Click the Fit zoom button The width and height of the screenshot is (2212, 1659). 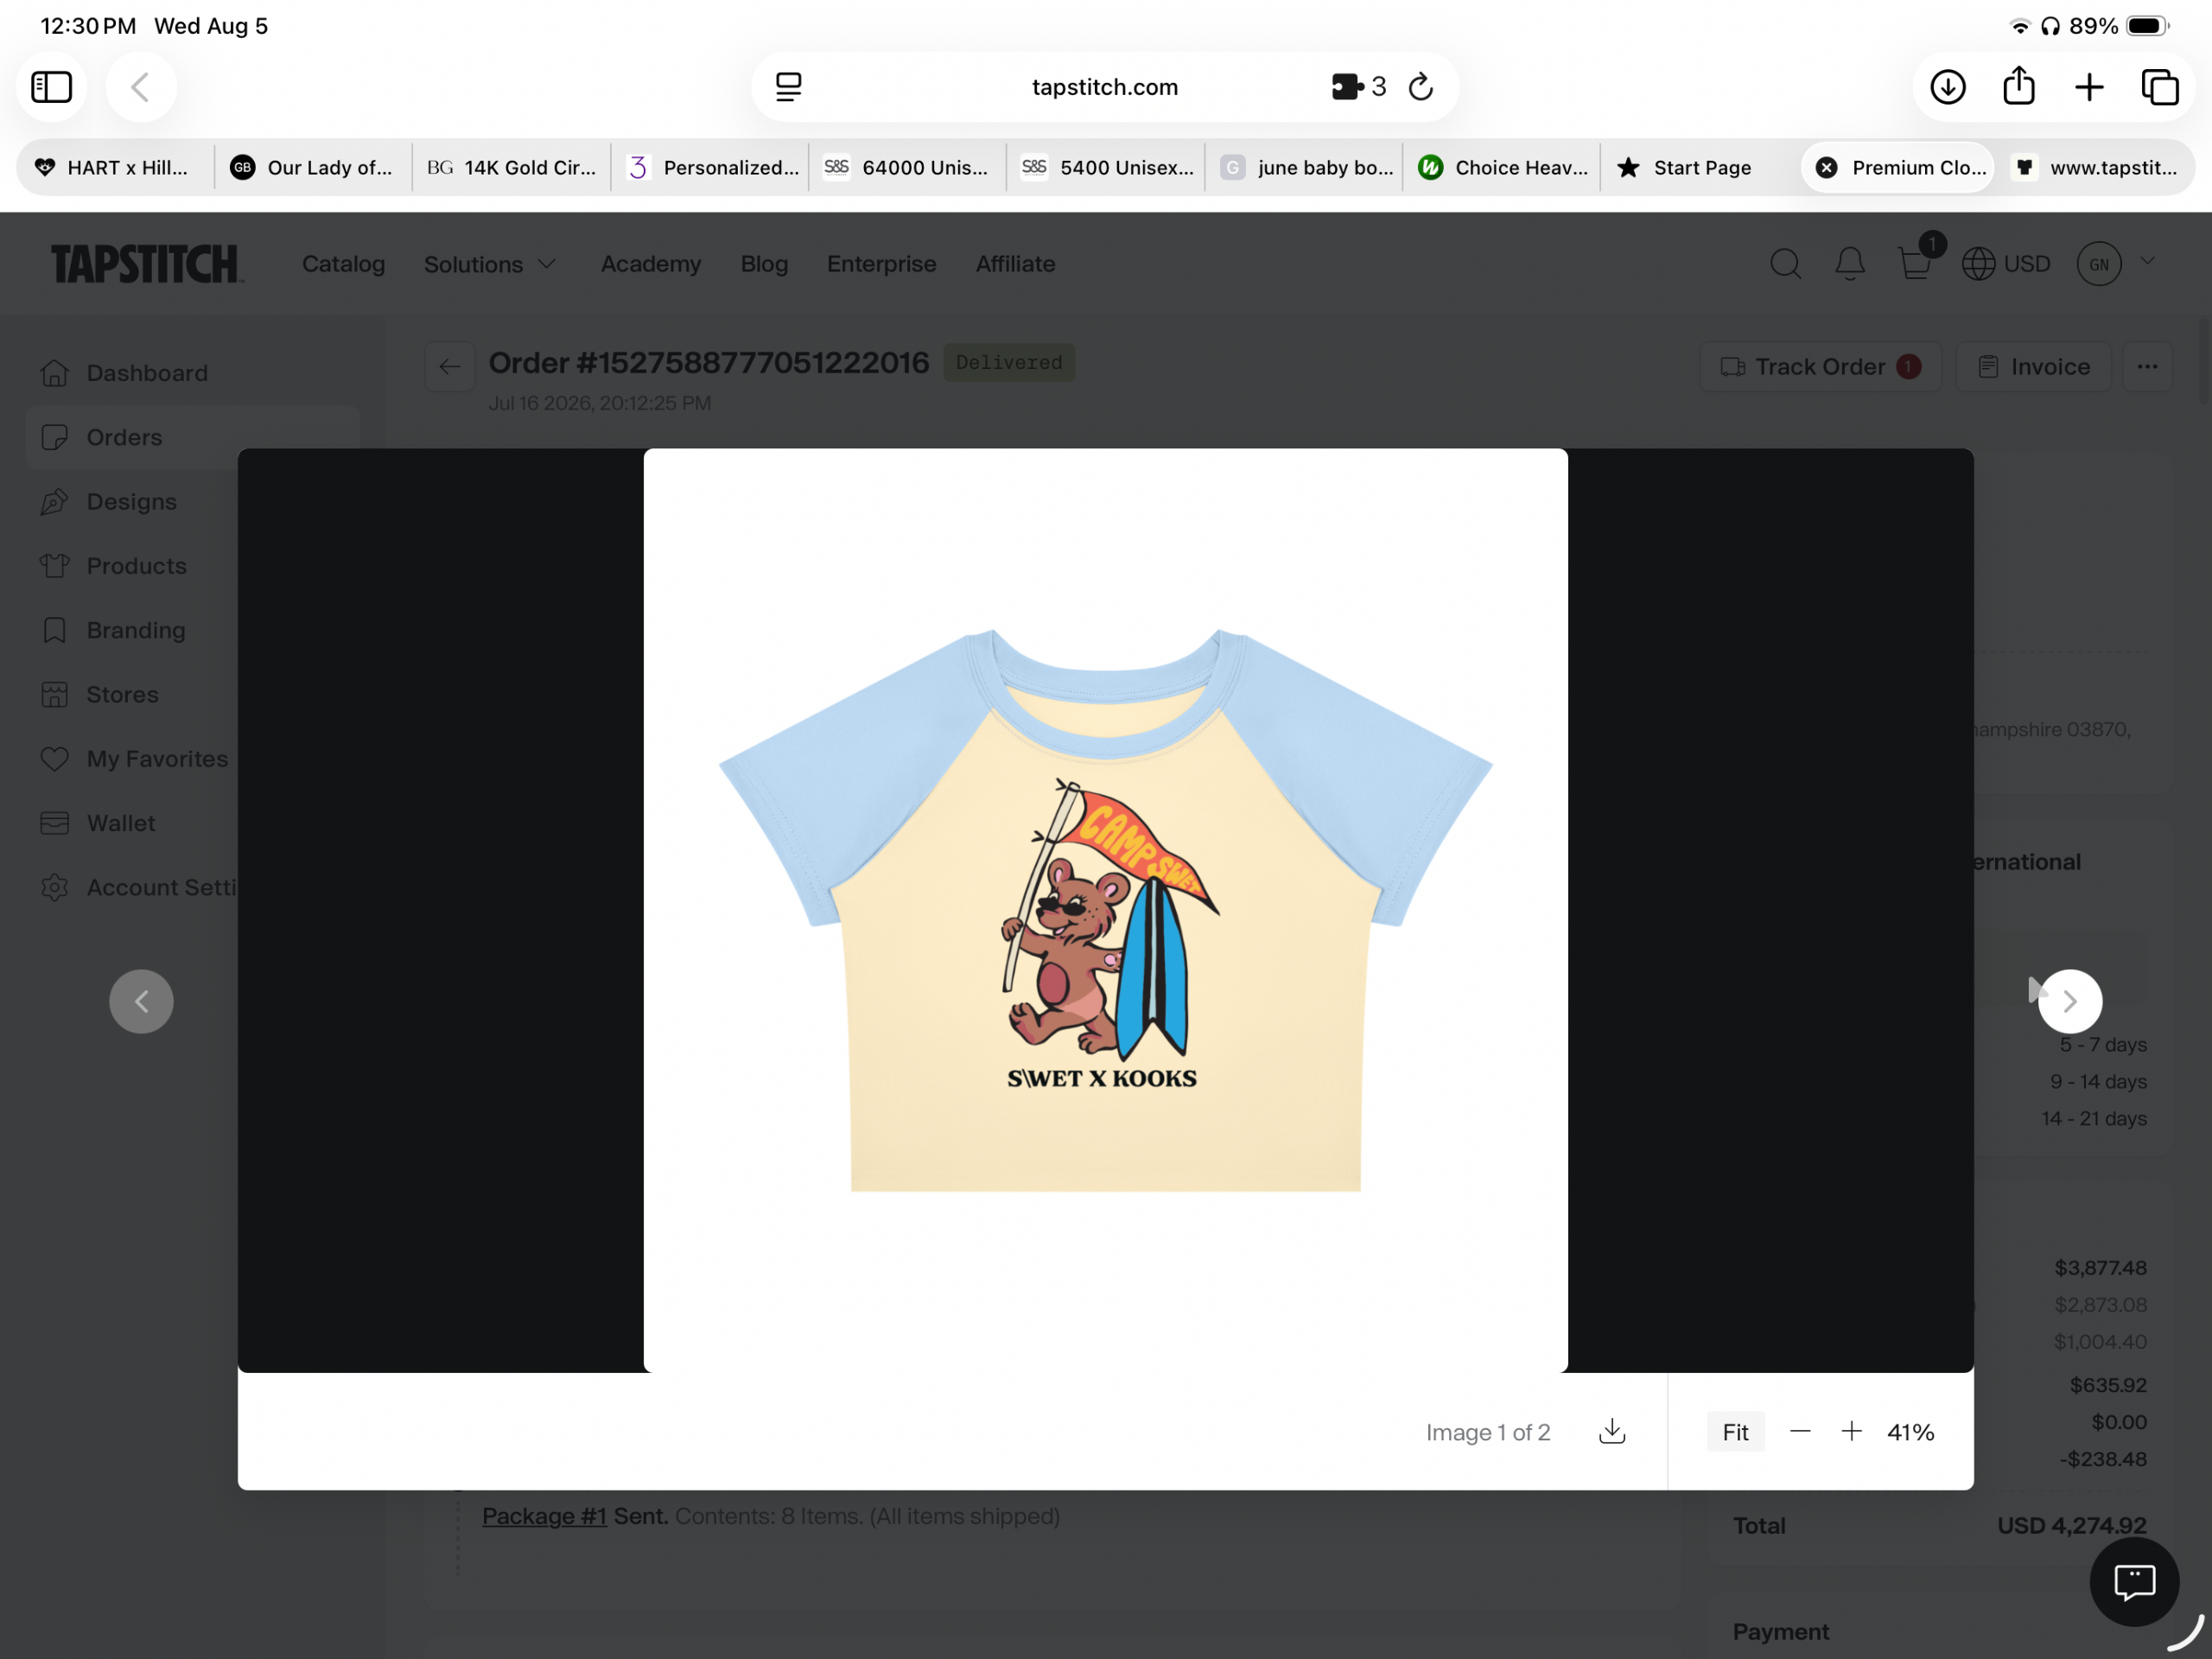click(x=1735, y=1432)
